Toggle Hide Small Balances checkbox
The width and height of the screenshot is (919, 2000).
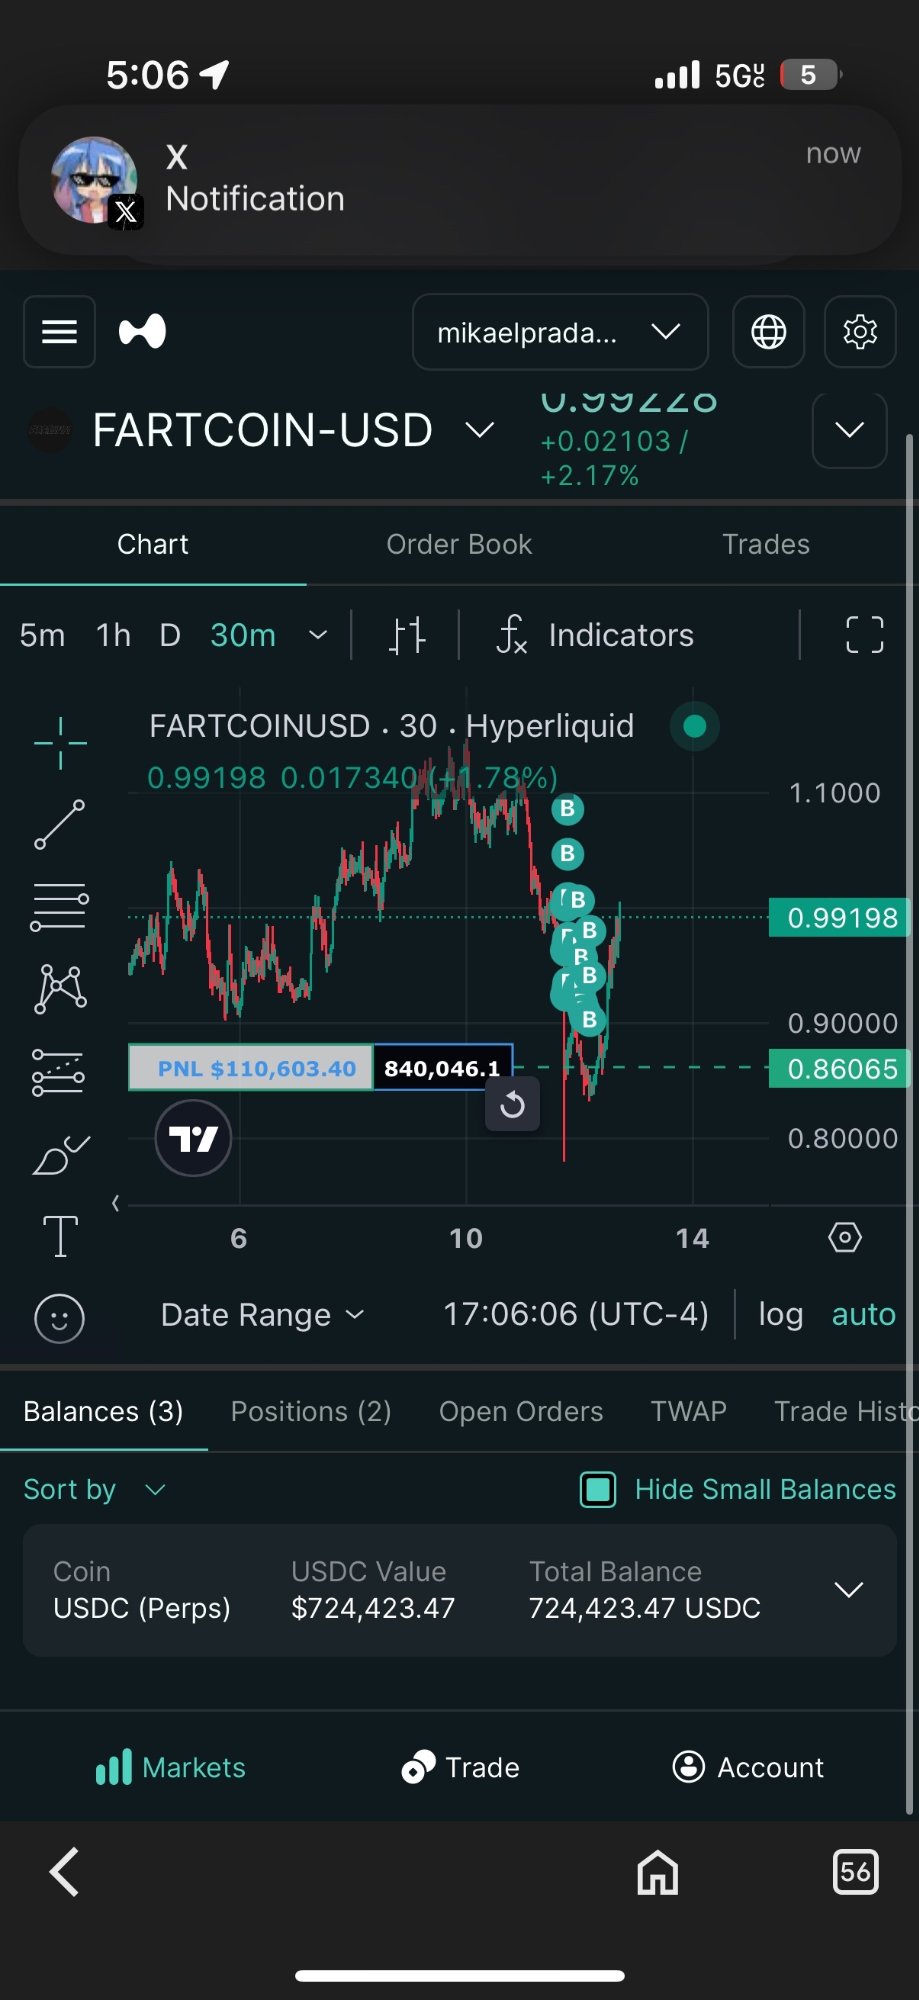pyautogui.click(x=598, y=1489)
